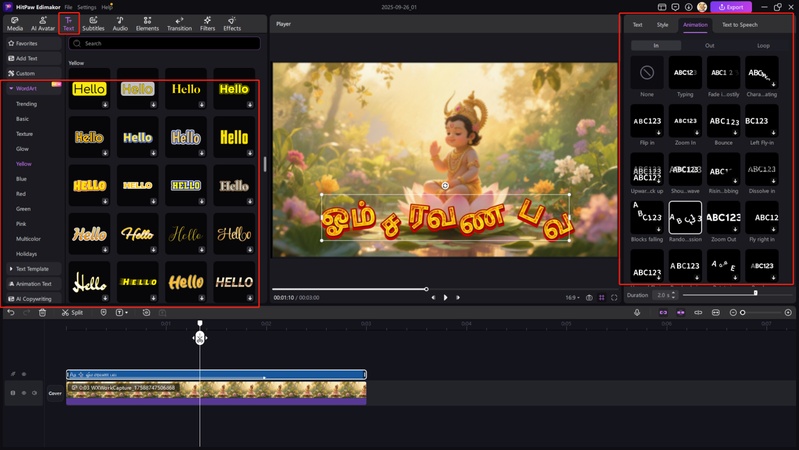
Task: Open the Transition tool
Action: pyautogui.click(x=179, y=23)
